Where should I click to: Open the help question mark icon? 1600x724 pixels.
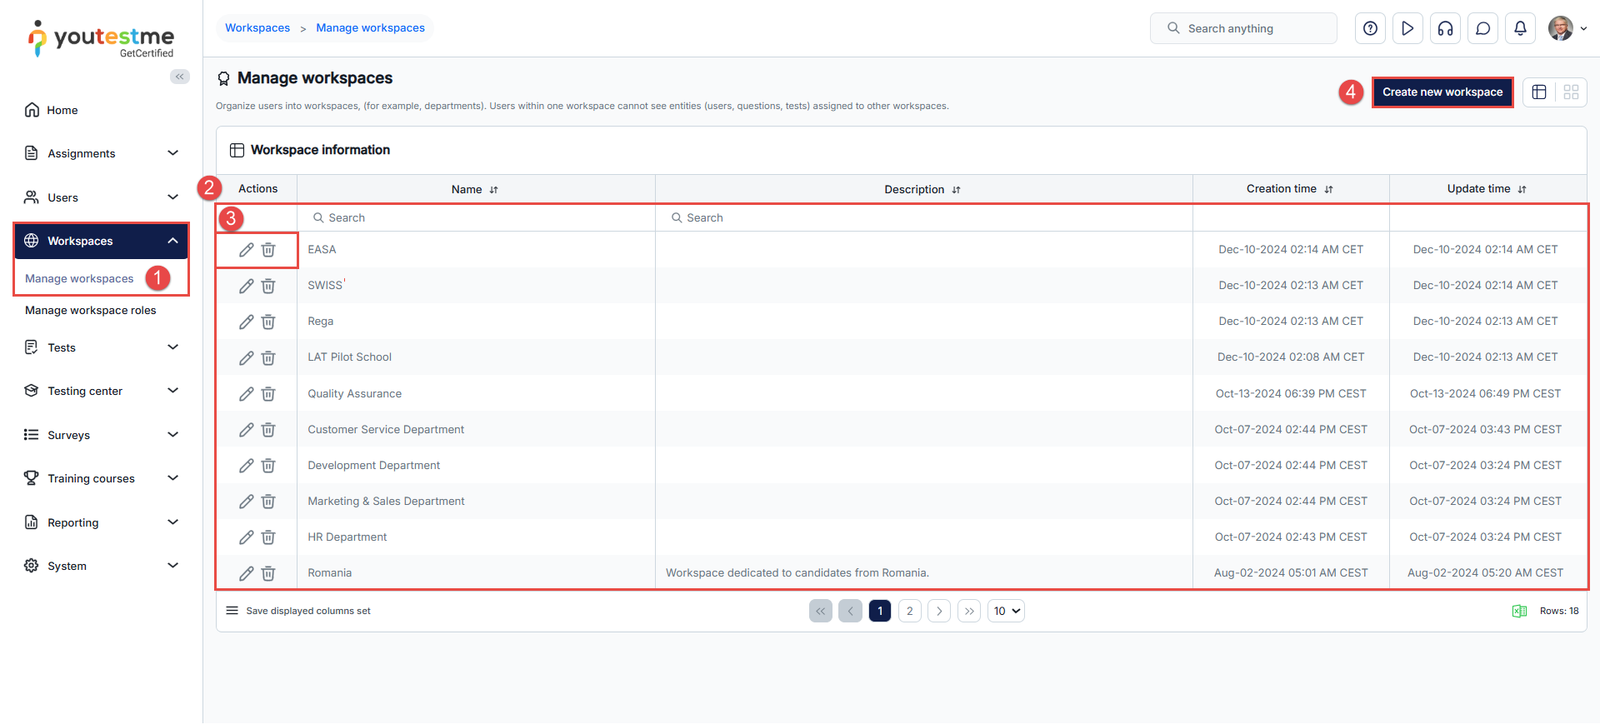(x=1370, y=29)
